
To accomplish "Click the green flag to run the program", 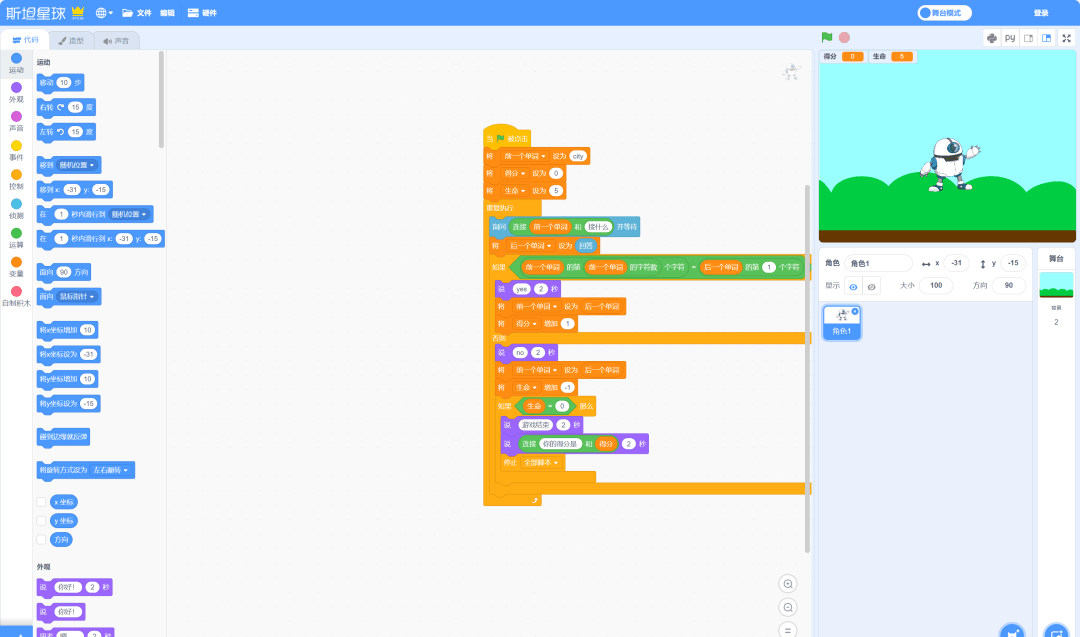I will (827, 38).
